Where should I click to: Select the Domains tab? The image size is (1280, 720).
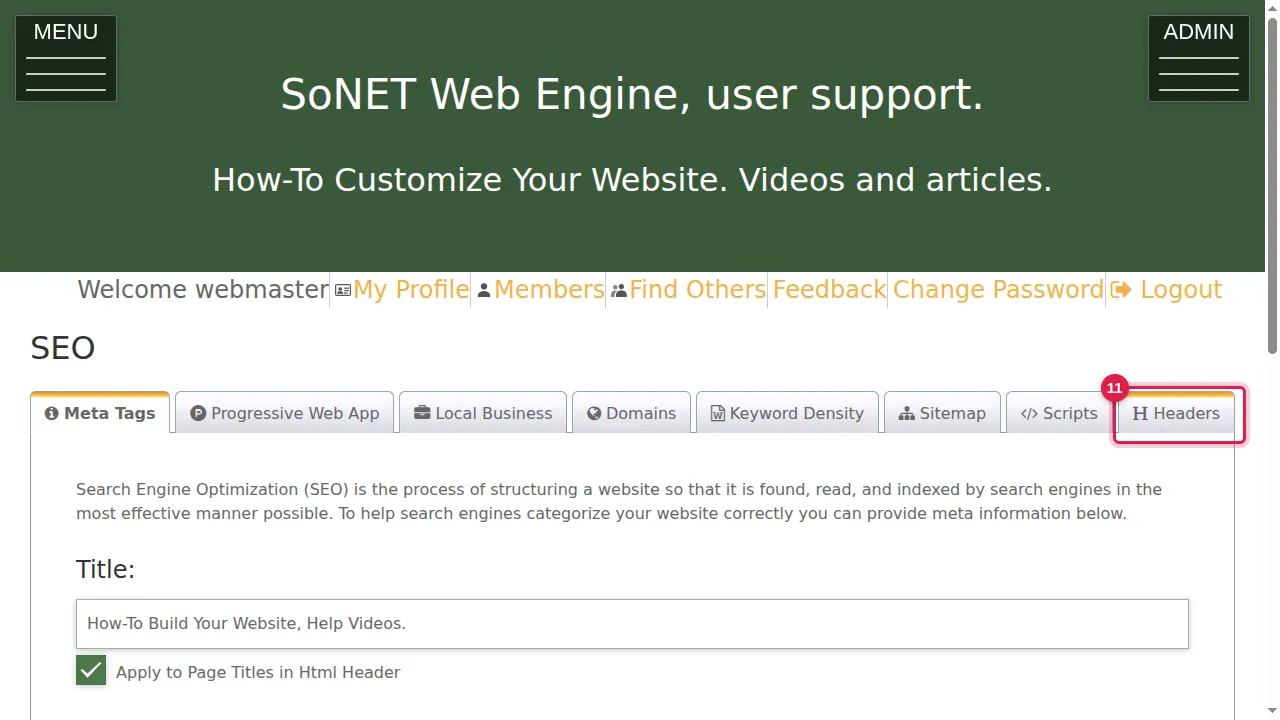pos(631,412)
